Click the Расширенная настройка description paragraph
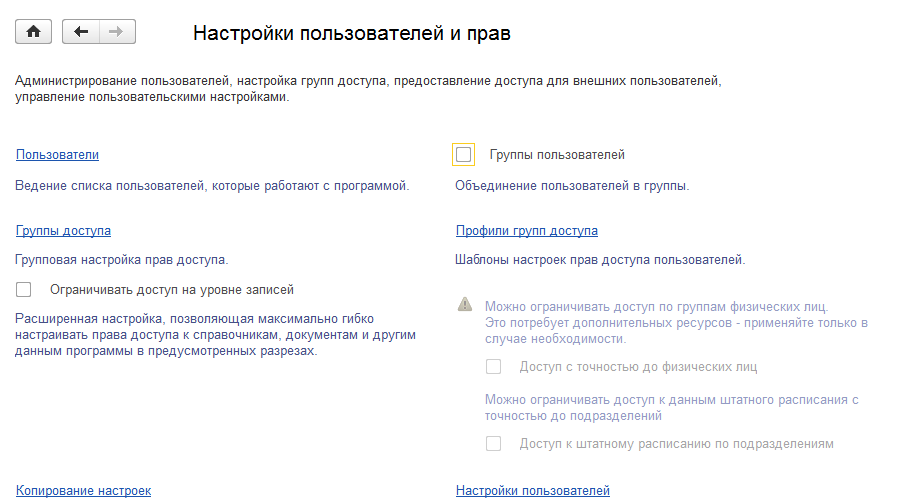 pos(215,334)
